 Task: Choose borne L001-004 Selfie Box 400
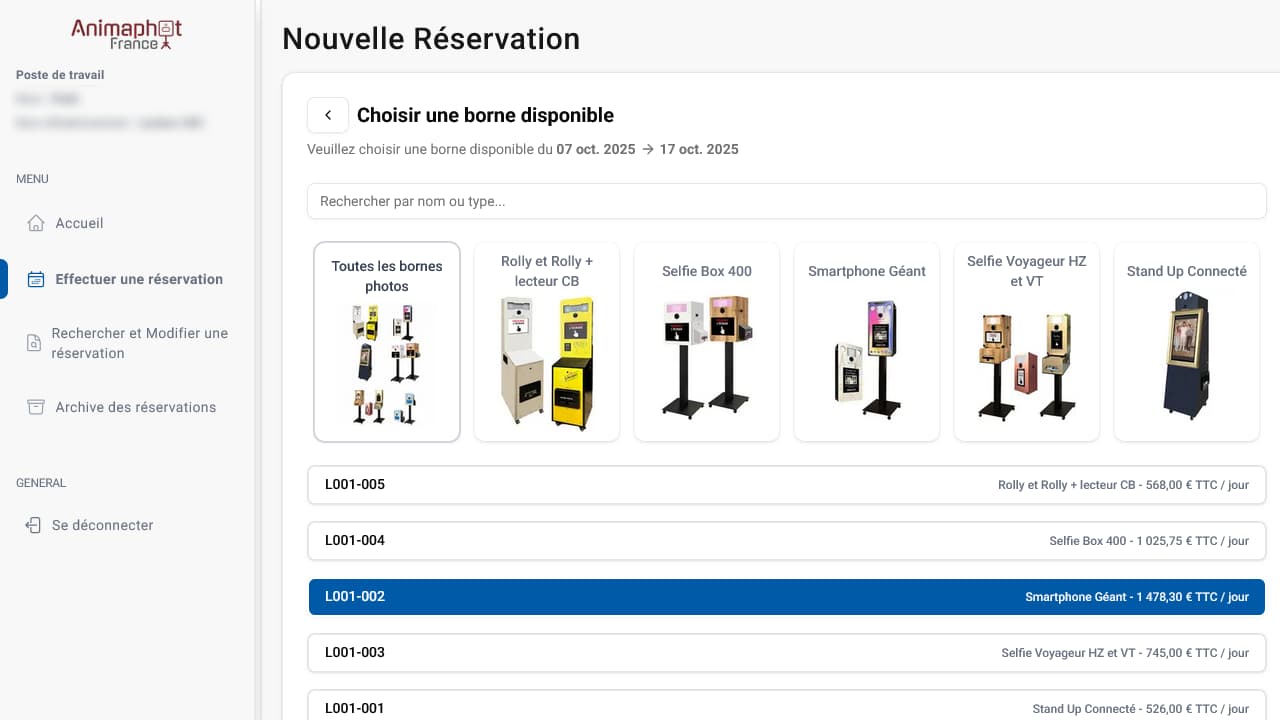pyautogui.click(x=786, y=541)
